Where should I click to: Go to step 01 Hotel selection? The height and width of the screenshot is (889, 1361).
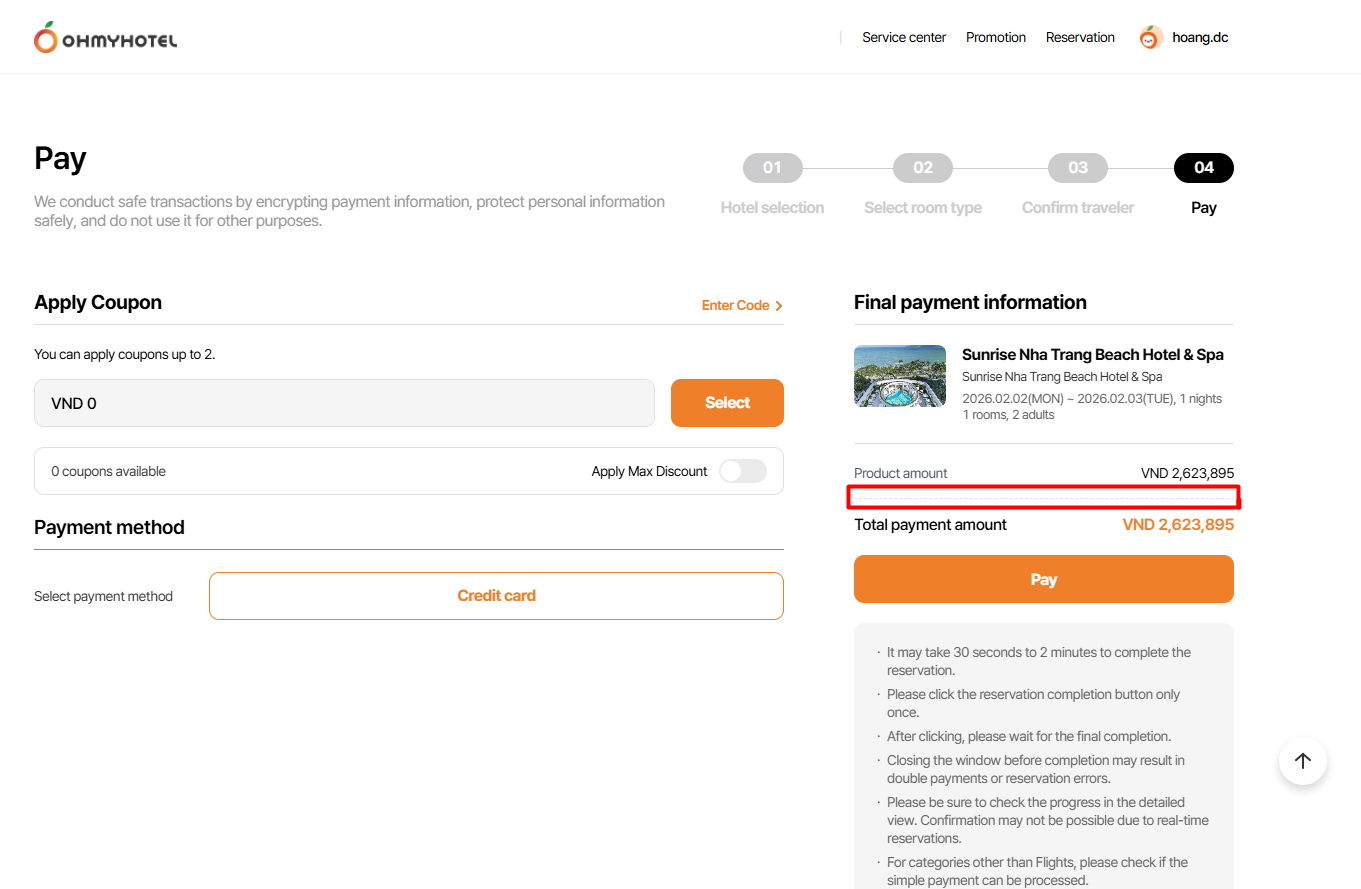click(x=772, y=168)
